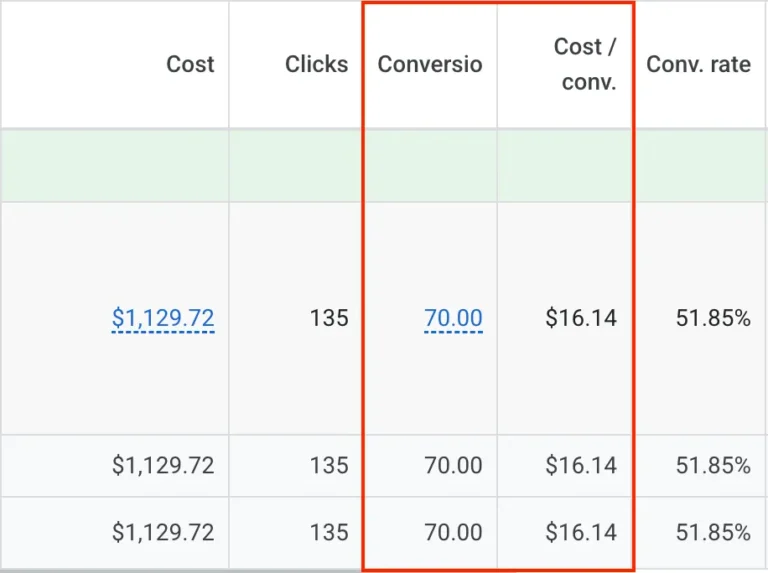Image resolution: width=768 pixels, height=573 pixels.
Task: Select 70.00 conversions in the bottom row
Action: pyautogui.click(x=453, y=532)
